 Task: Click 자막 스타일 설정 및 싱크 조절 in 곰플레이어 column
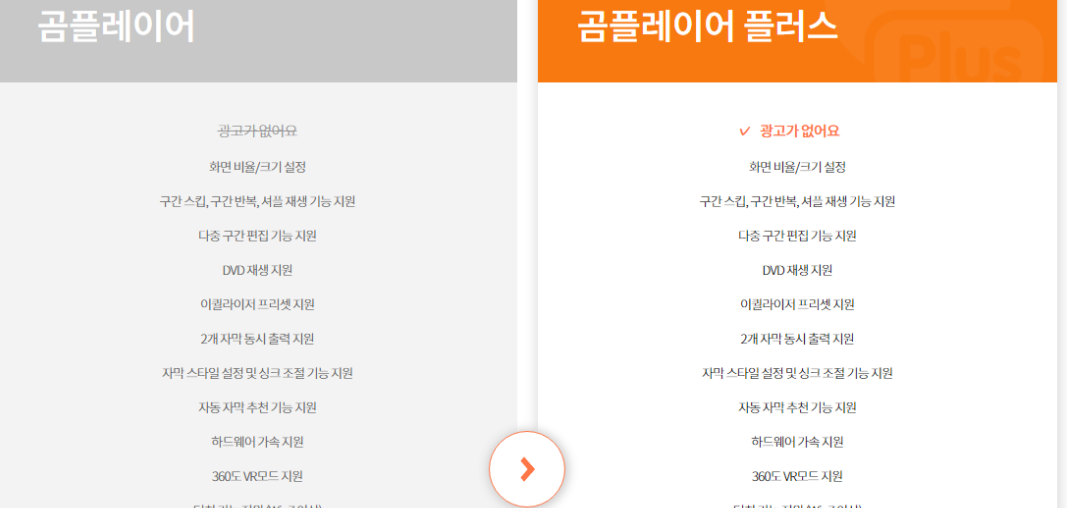257,373
